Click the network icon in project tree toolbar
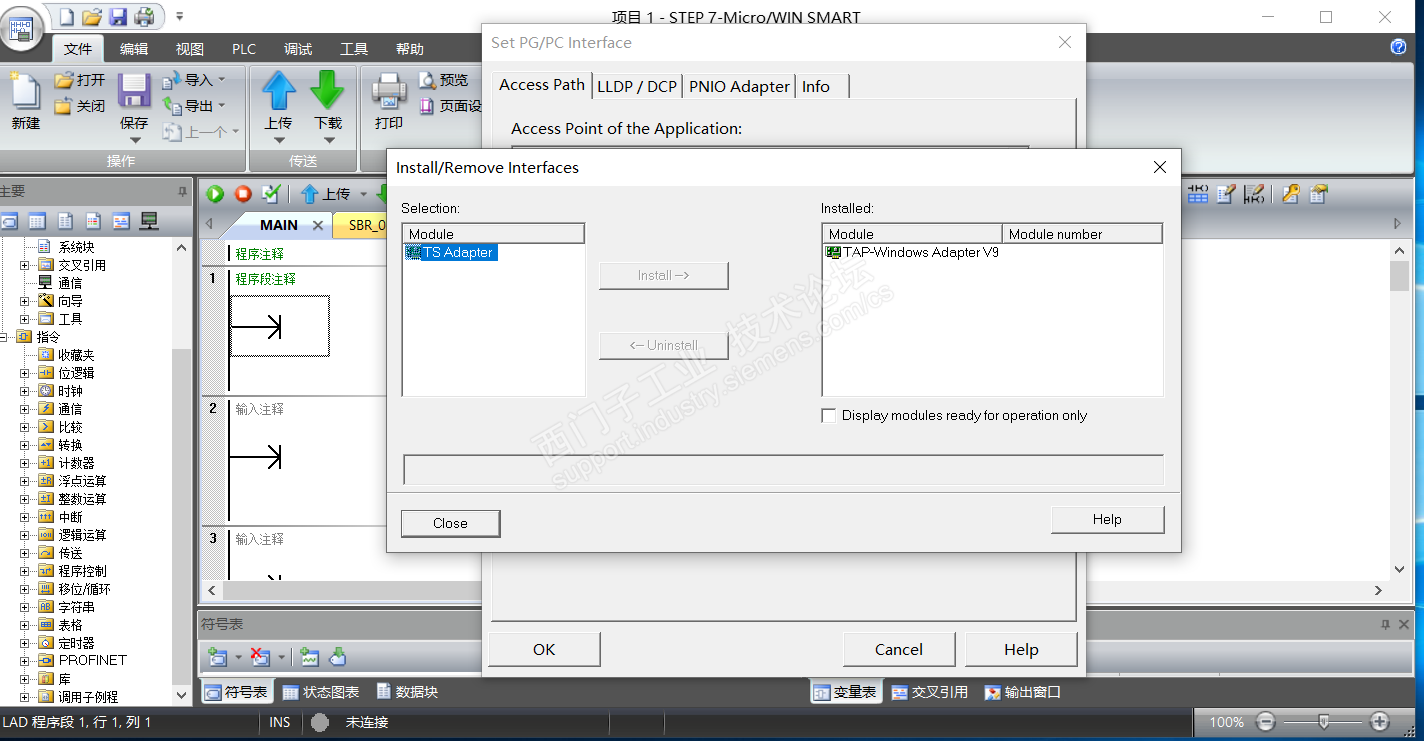 coord(149,221)
